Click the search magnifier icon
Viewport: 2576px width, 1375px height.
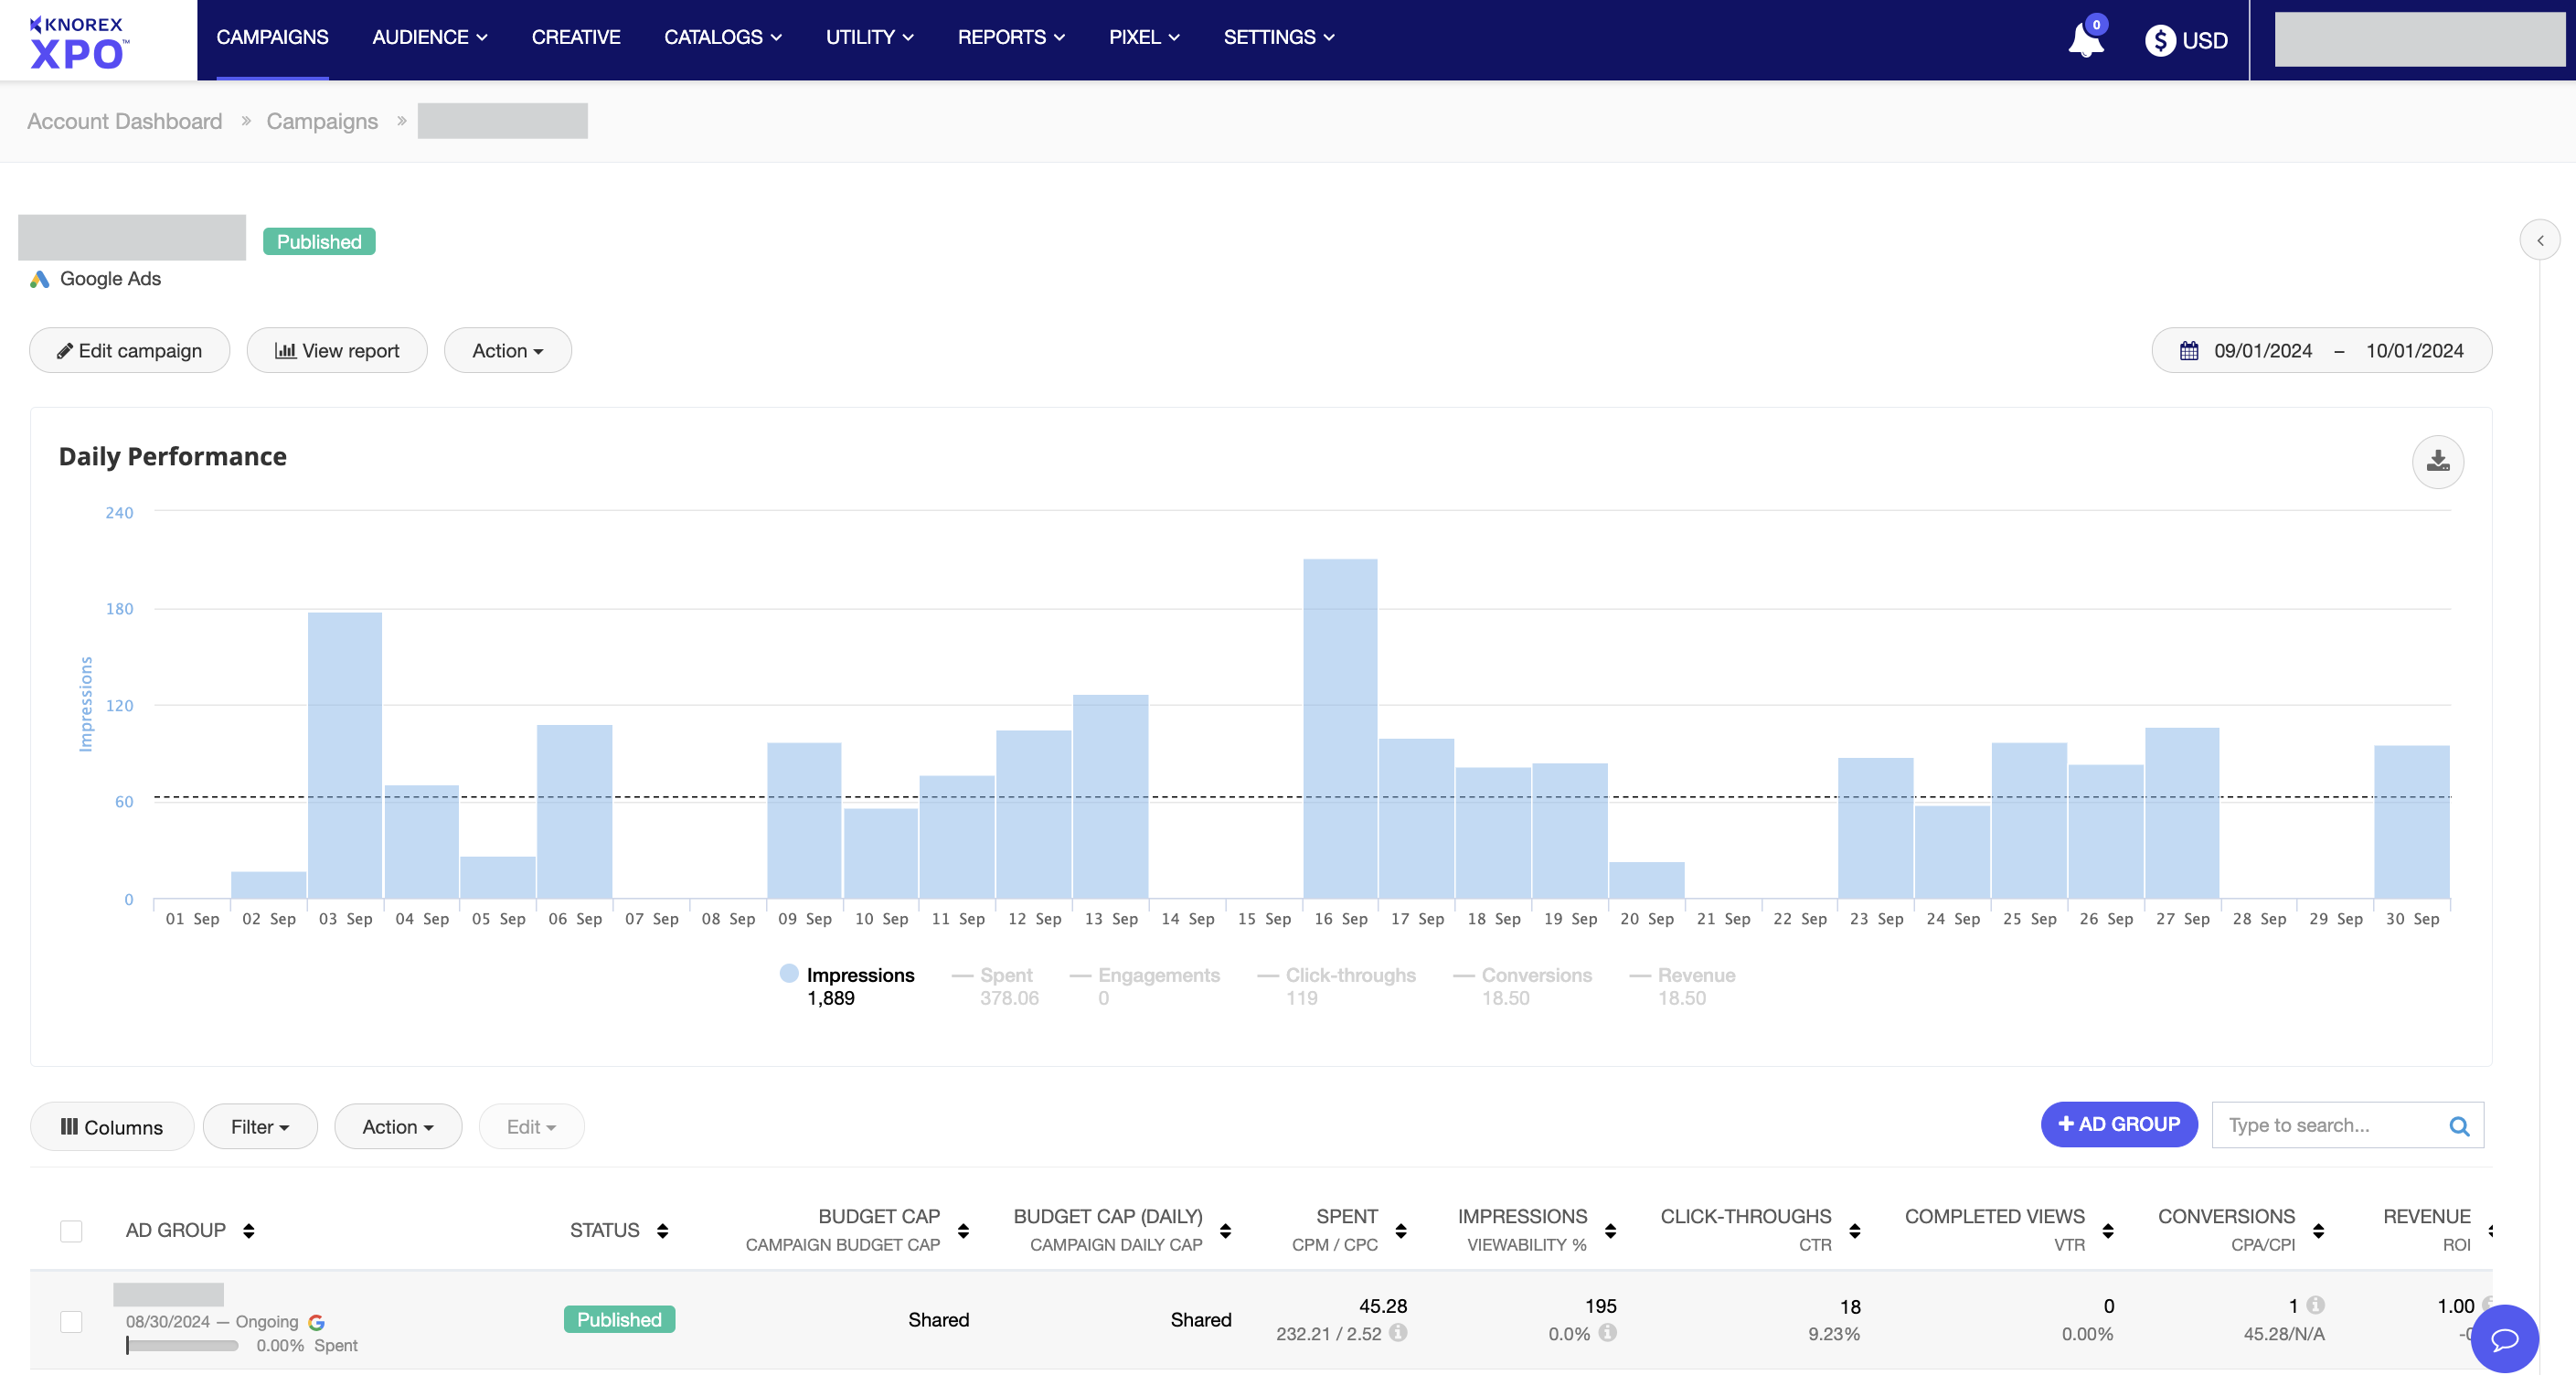[2459, 1126]
